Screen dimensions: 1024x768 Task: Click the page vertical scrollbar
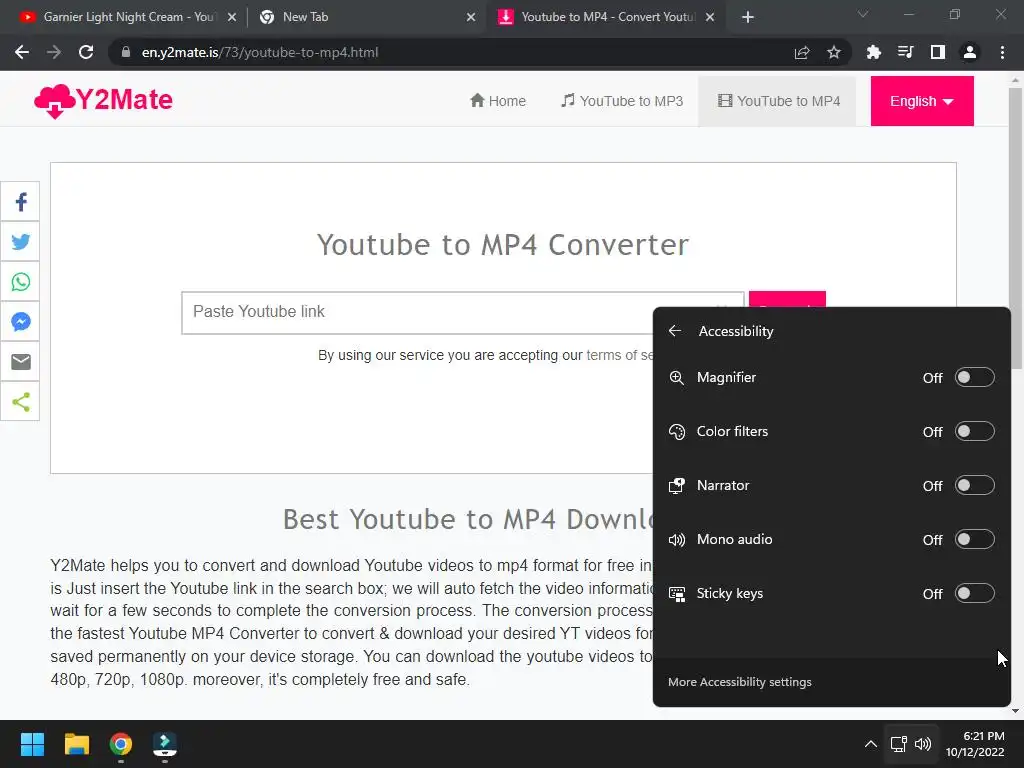(1015, 229)
